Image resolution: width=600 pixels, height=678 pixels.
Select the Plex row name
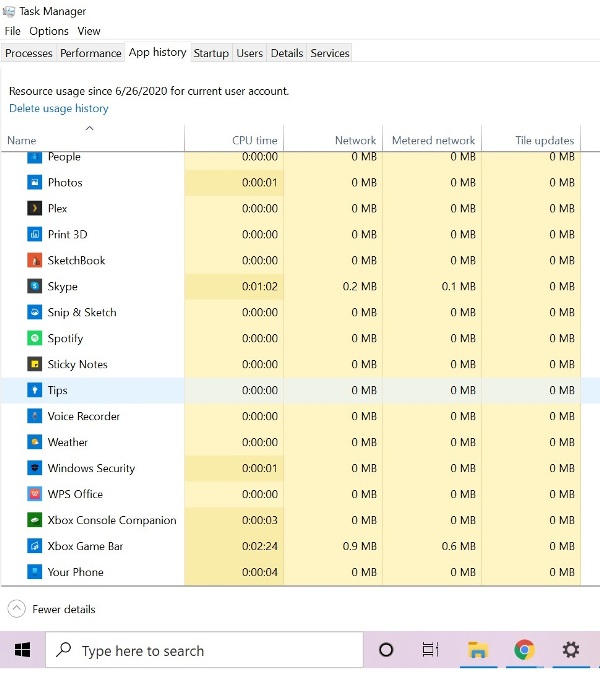(57, 208)
